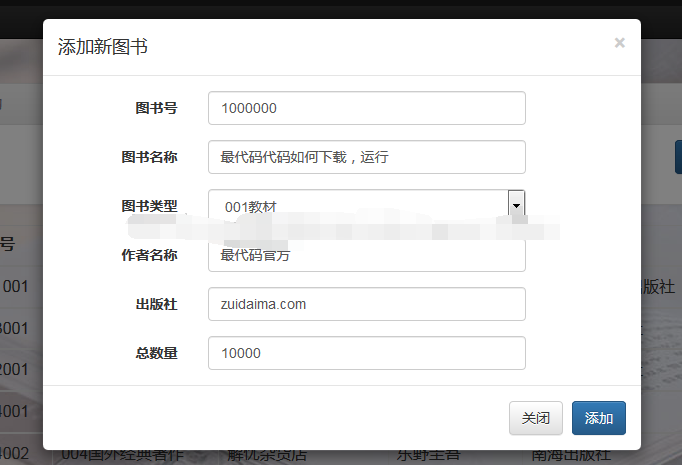Click the 总数量 label
Viewport: 682px width, 465px height.
coord(156,353)
